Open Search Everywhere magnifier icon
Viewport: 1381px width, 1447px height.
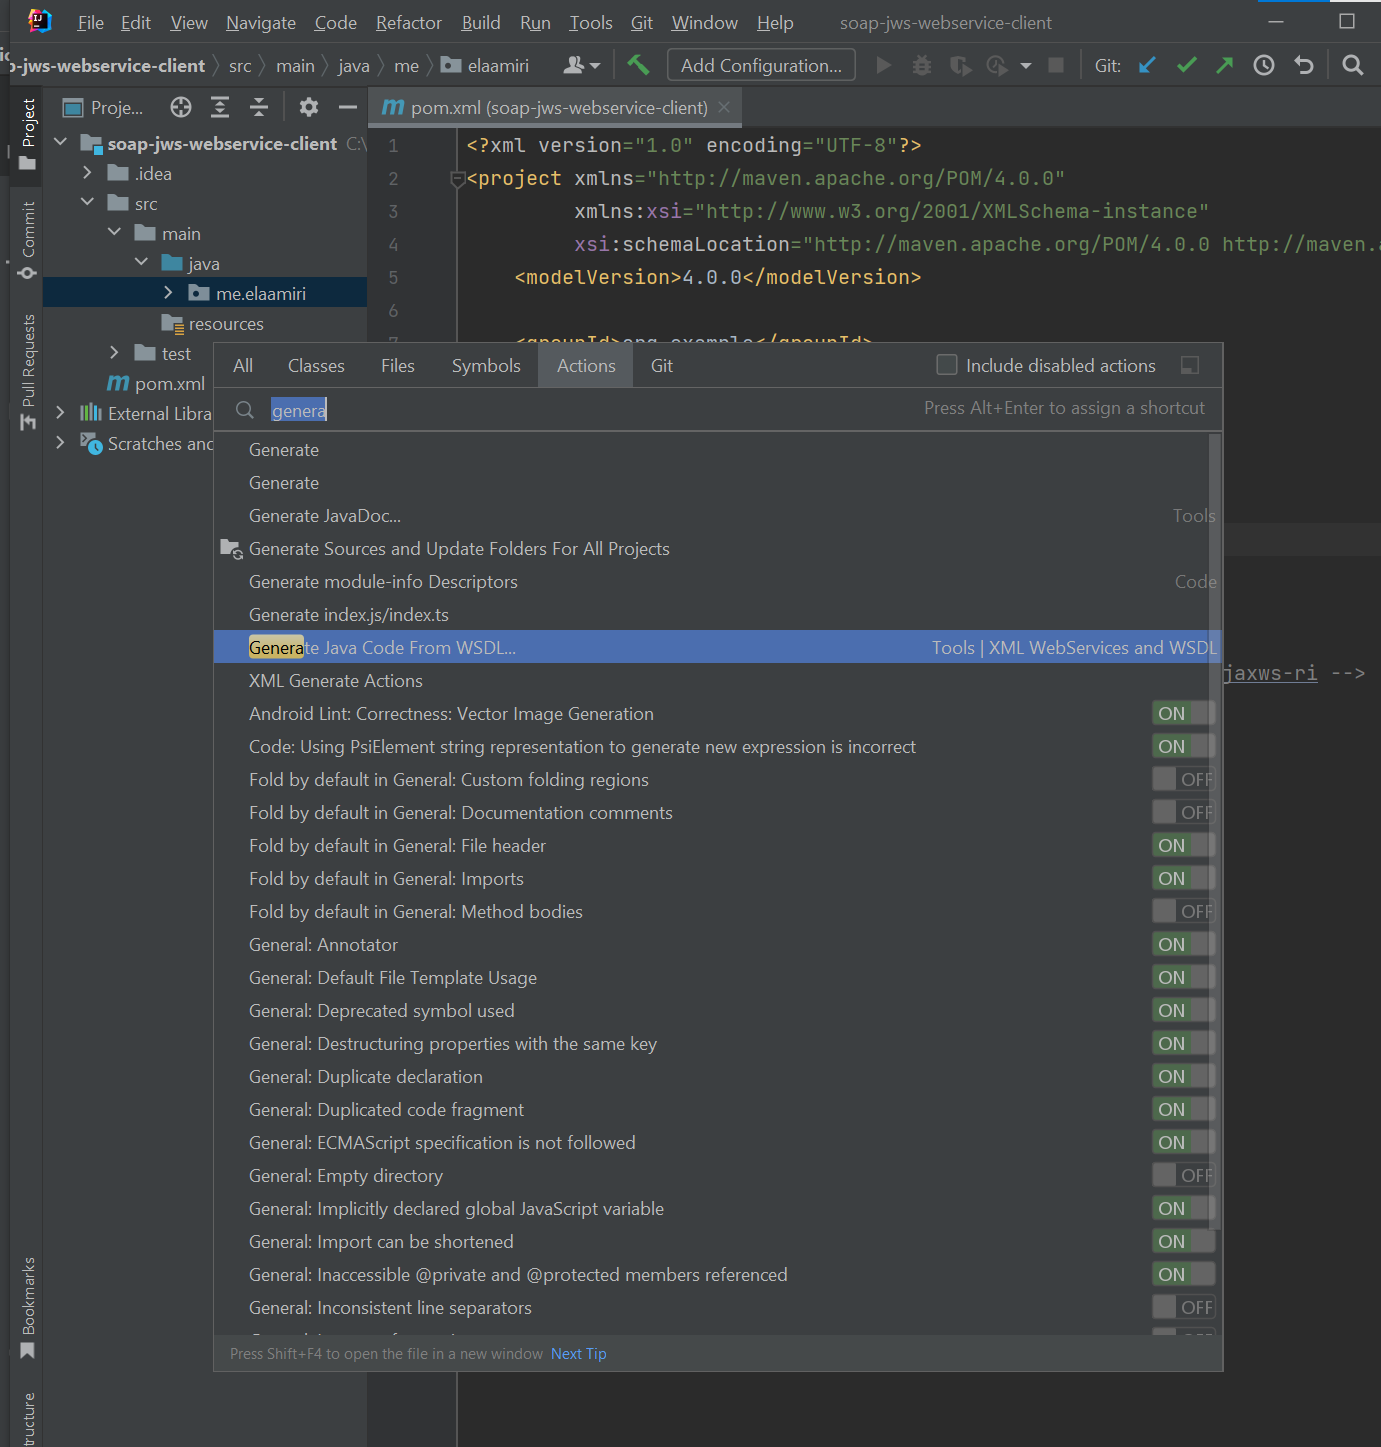coord(1352,65)
